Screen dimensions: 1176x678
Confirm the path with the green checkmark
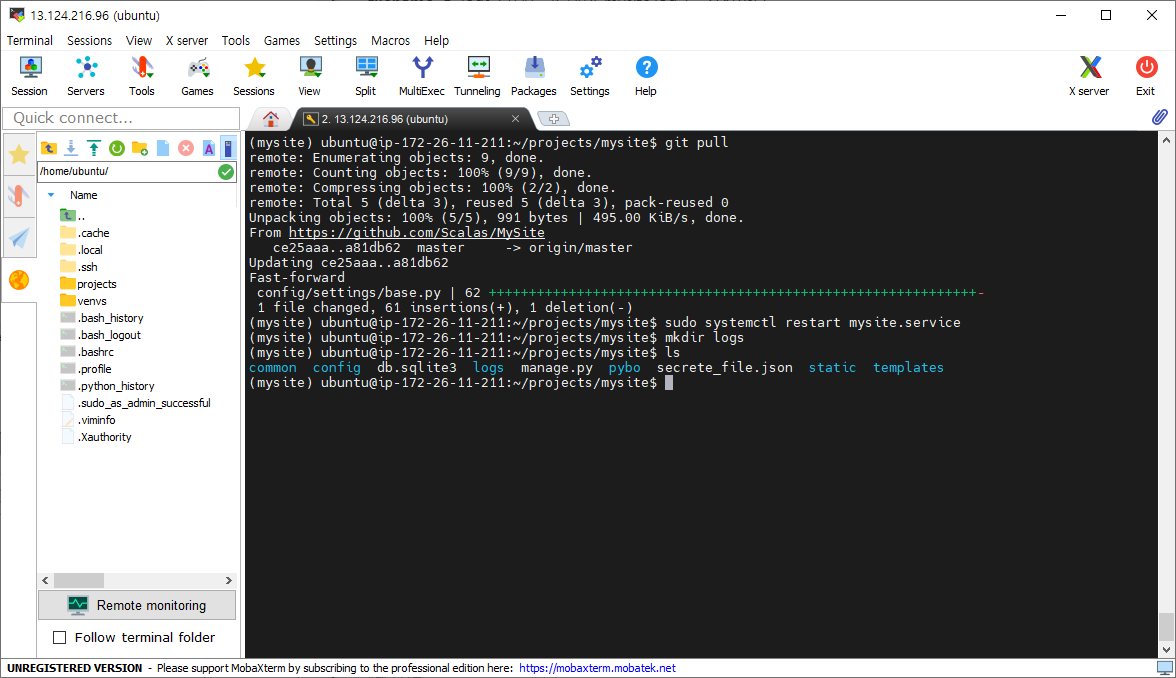[x=226, y=172]
